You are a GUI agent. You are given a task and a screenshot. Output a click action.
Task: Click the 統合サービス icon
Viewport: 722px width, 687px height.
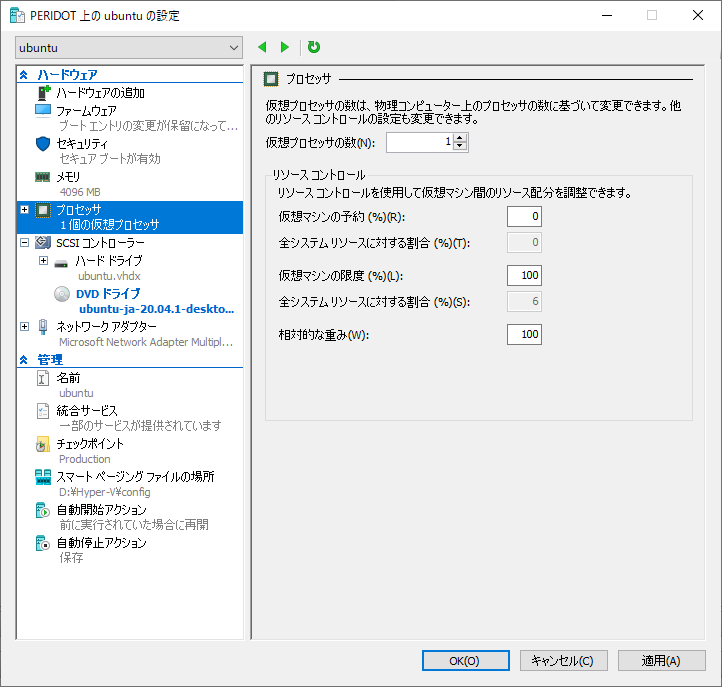tap(43, 411)
